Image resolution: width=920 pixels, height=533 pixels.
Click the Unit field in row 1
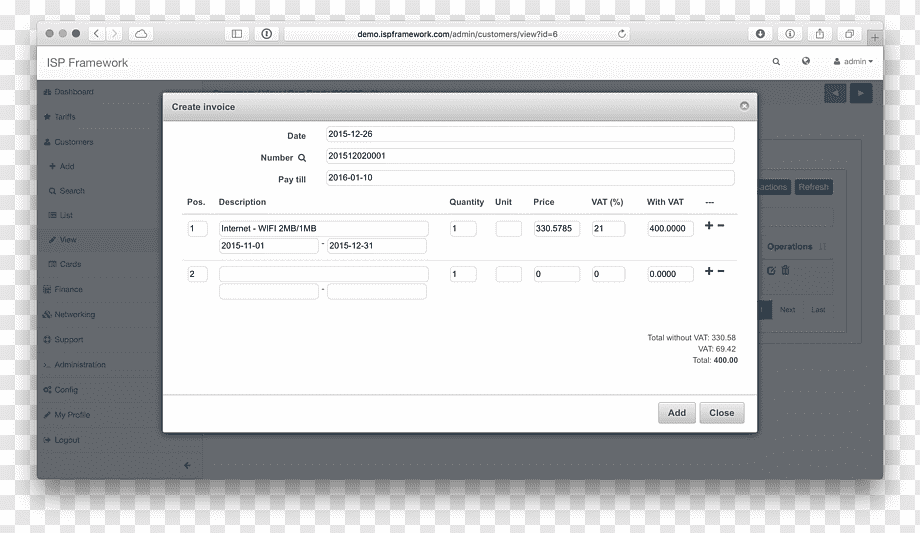click(x=508, y=228)
